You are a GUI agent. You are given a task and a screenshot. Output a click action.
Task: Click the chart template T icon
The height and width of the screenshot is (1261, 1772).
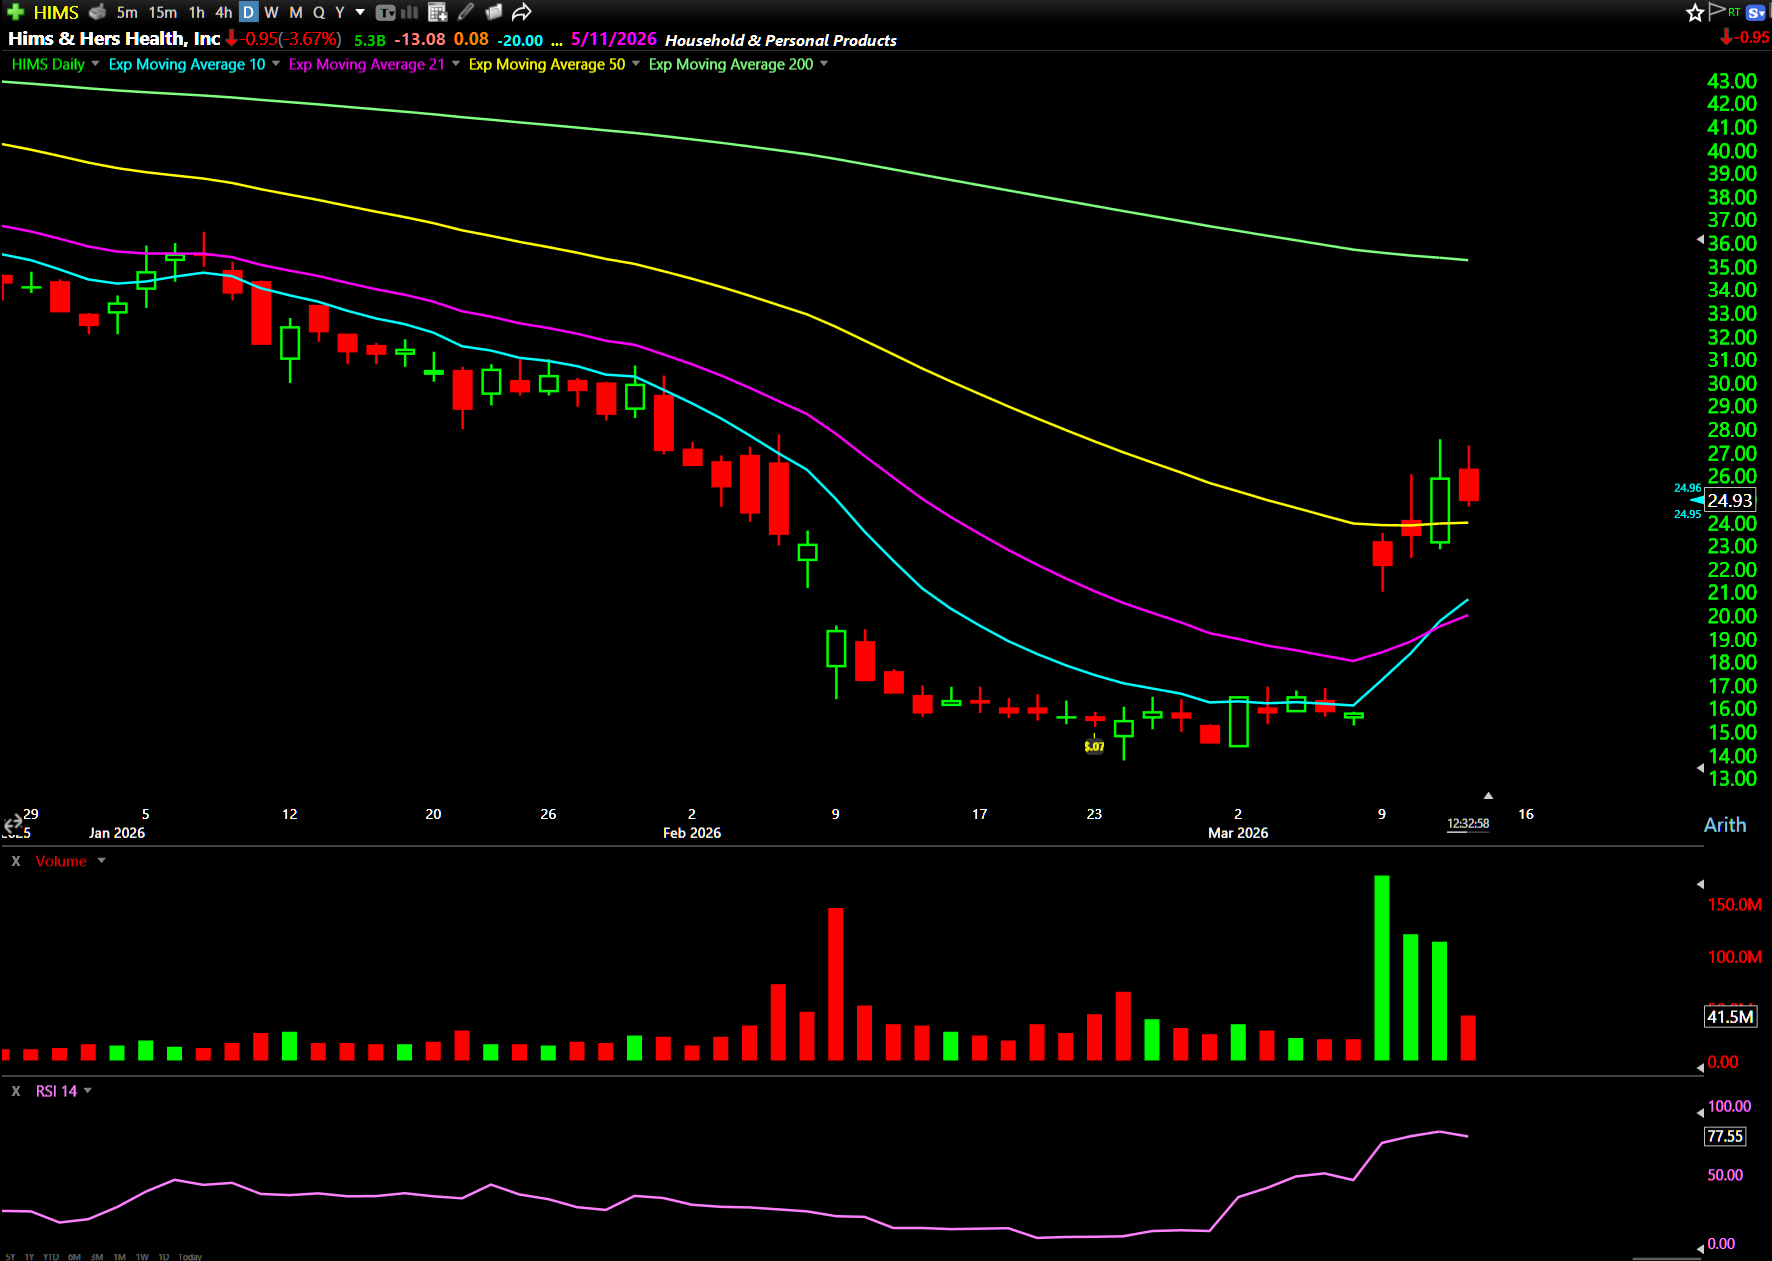click(385, 12)
